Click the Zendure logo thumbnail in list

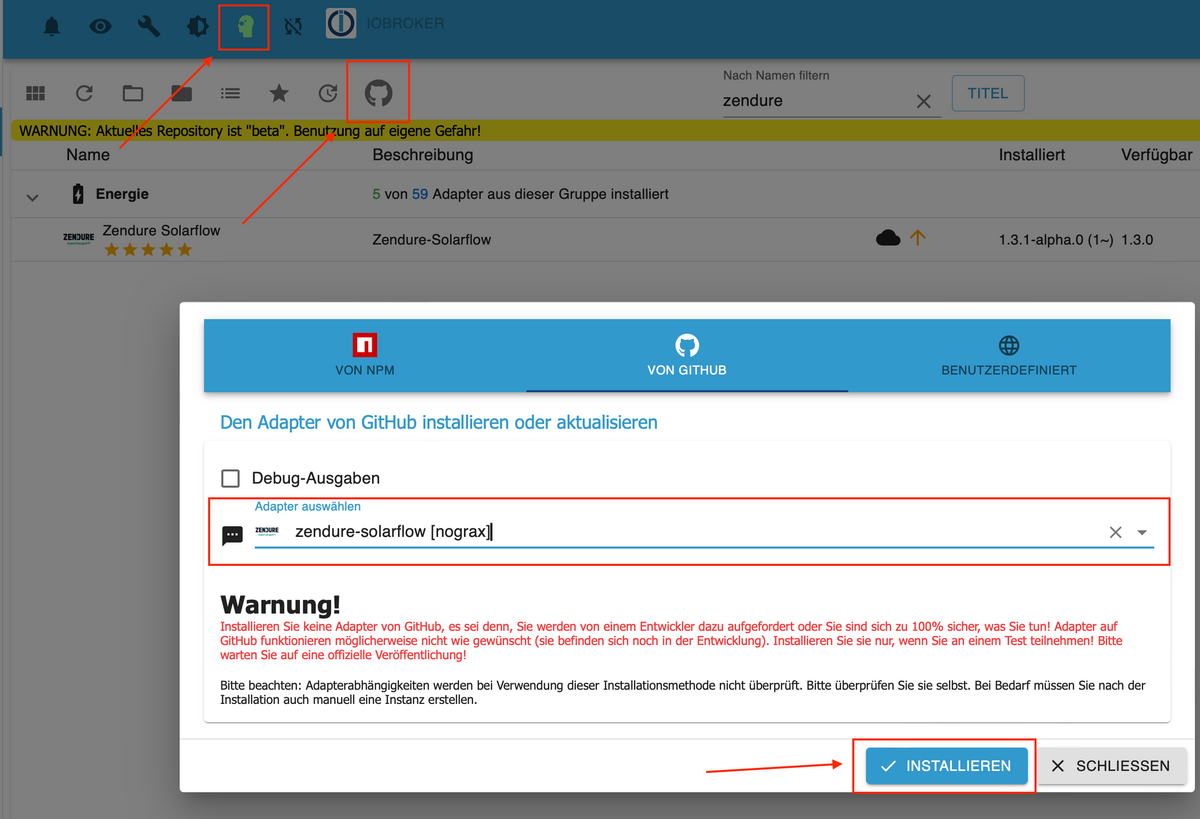[78, 240]
